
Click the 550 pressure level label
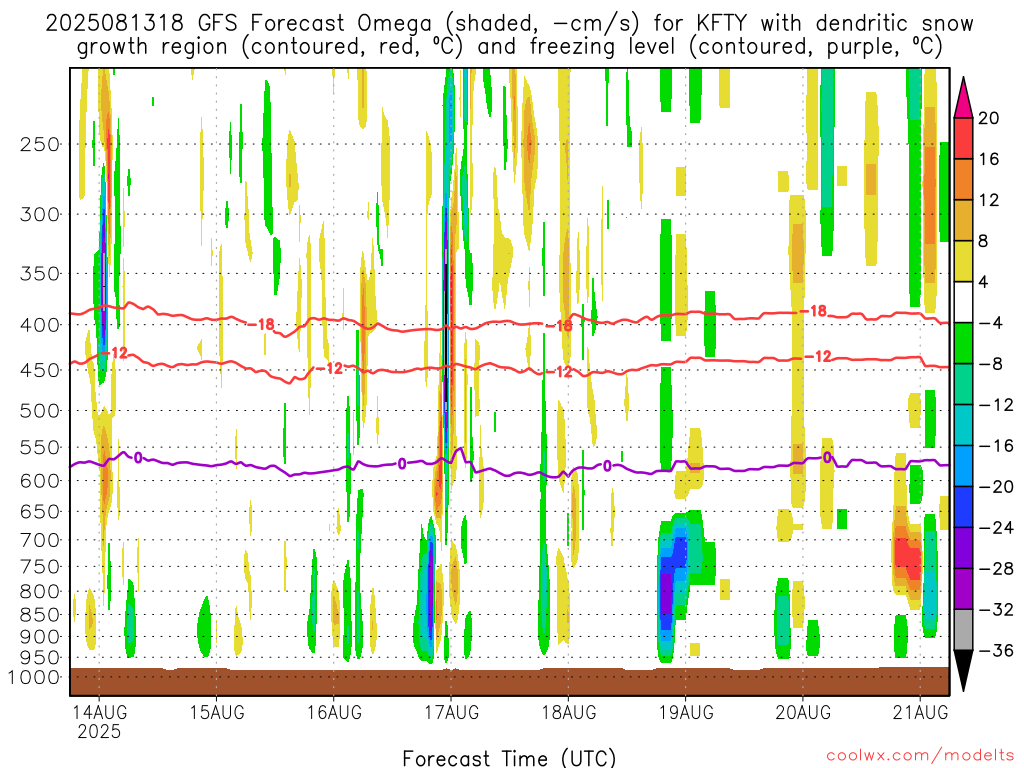40,447
